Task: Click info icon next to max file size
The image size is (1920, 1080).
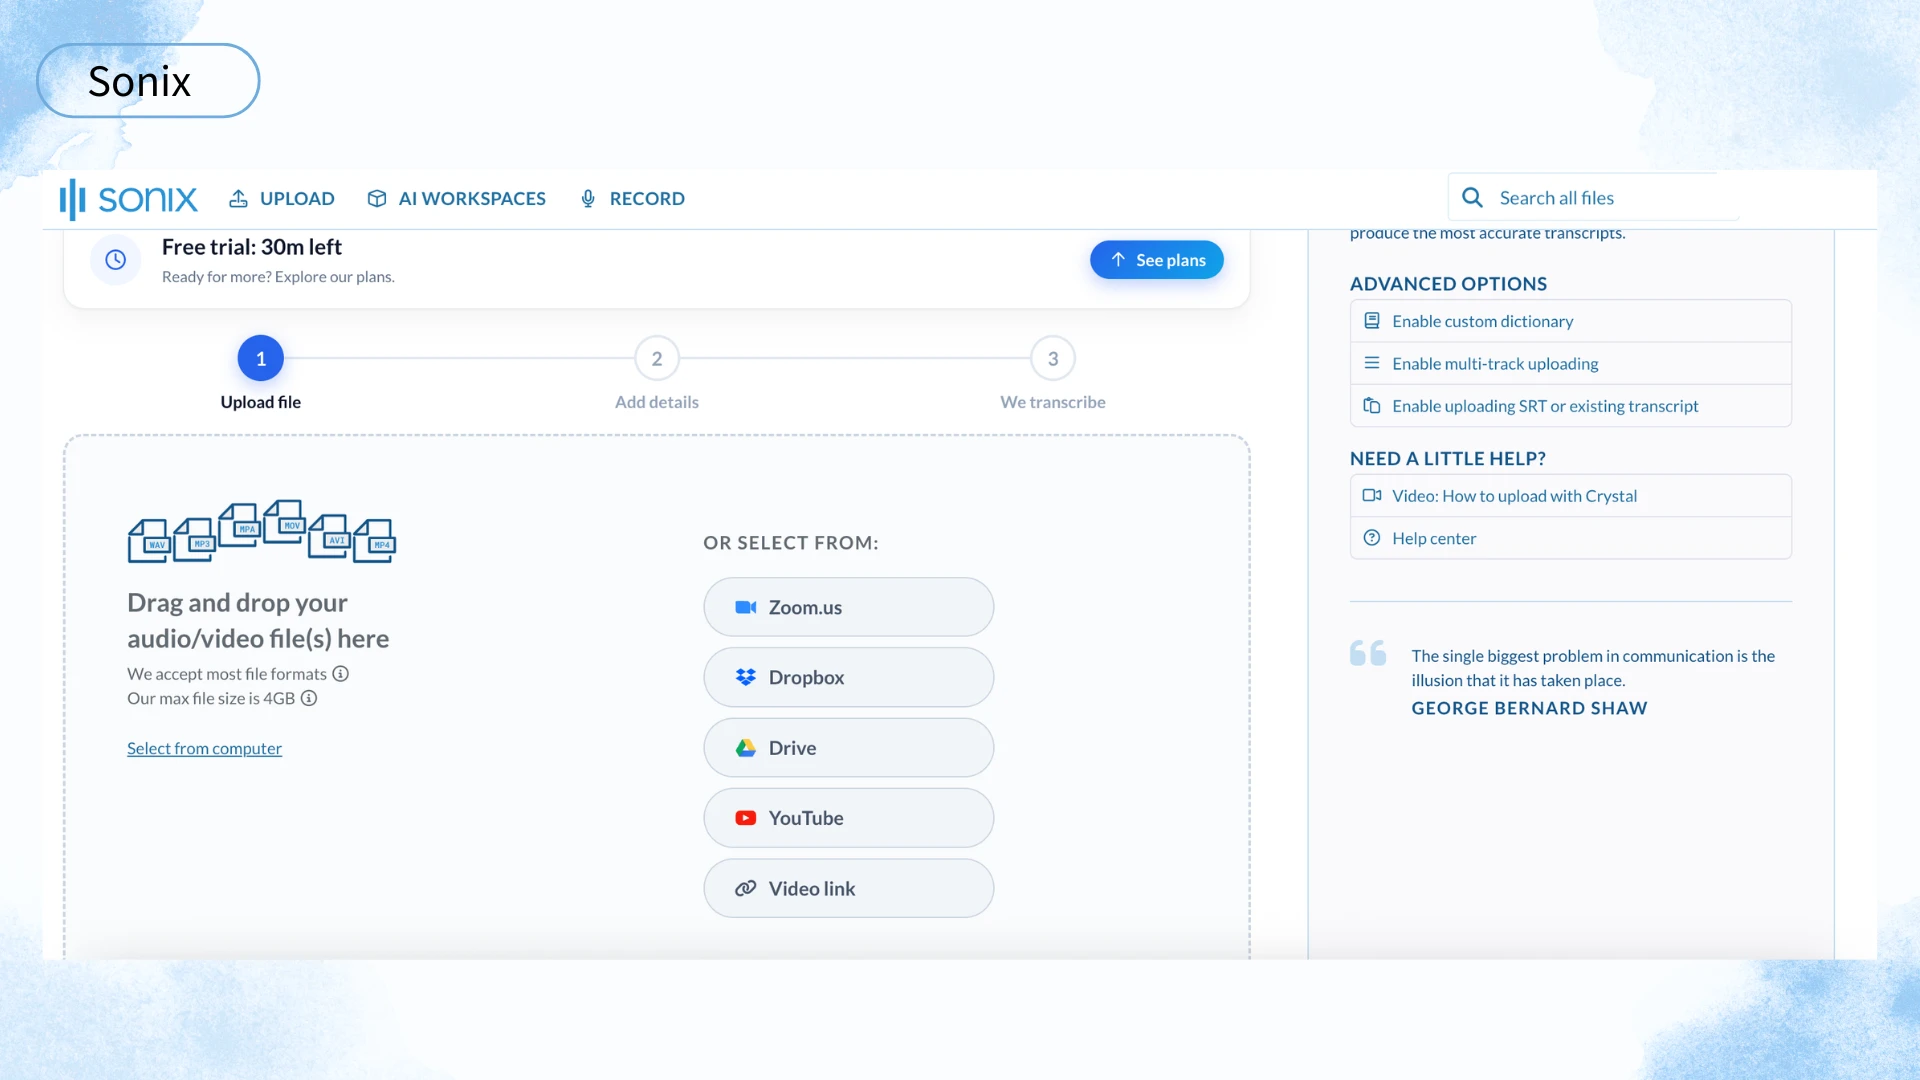Action: (309, 698)
